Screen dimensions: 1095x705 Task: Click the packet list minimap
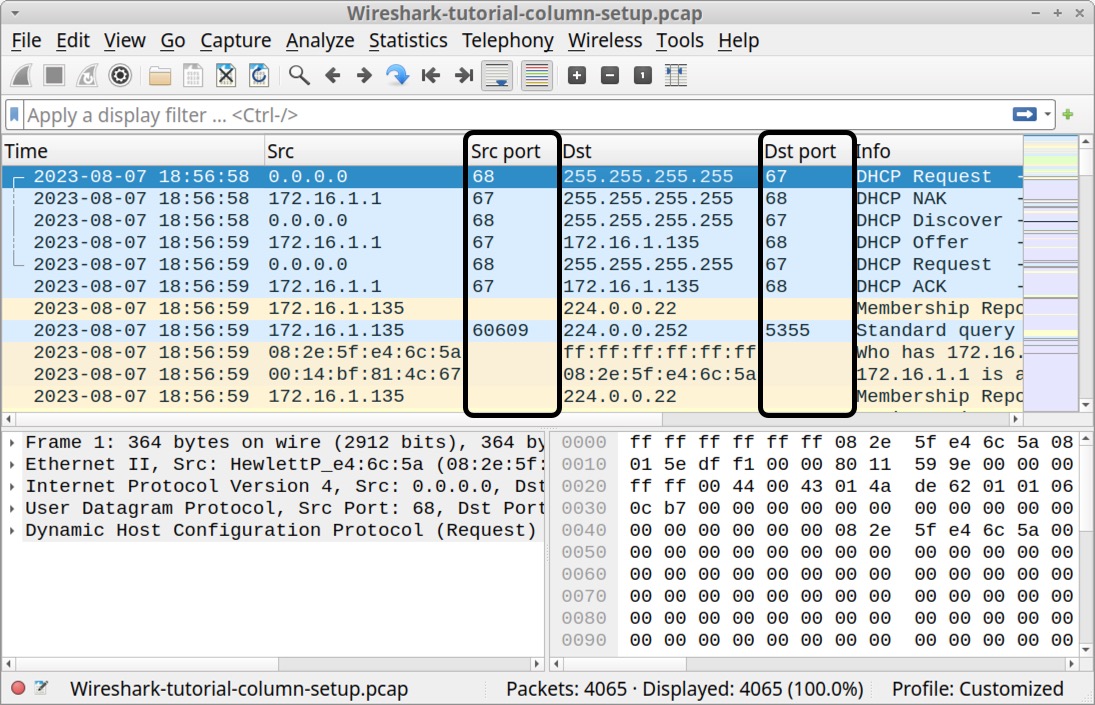click(x=1050, y=274)
